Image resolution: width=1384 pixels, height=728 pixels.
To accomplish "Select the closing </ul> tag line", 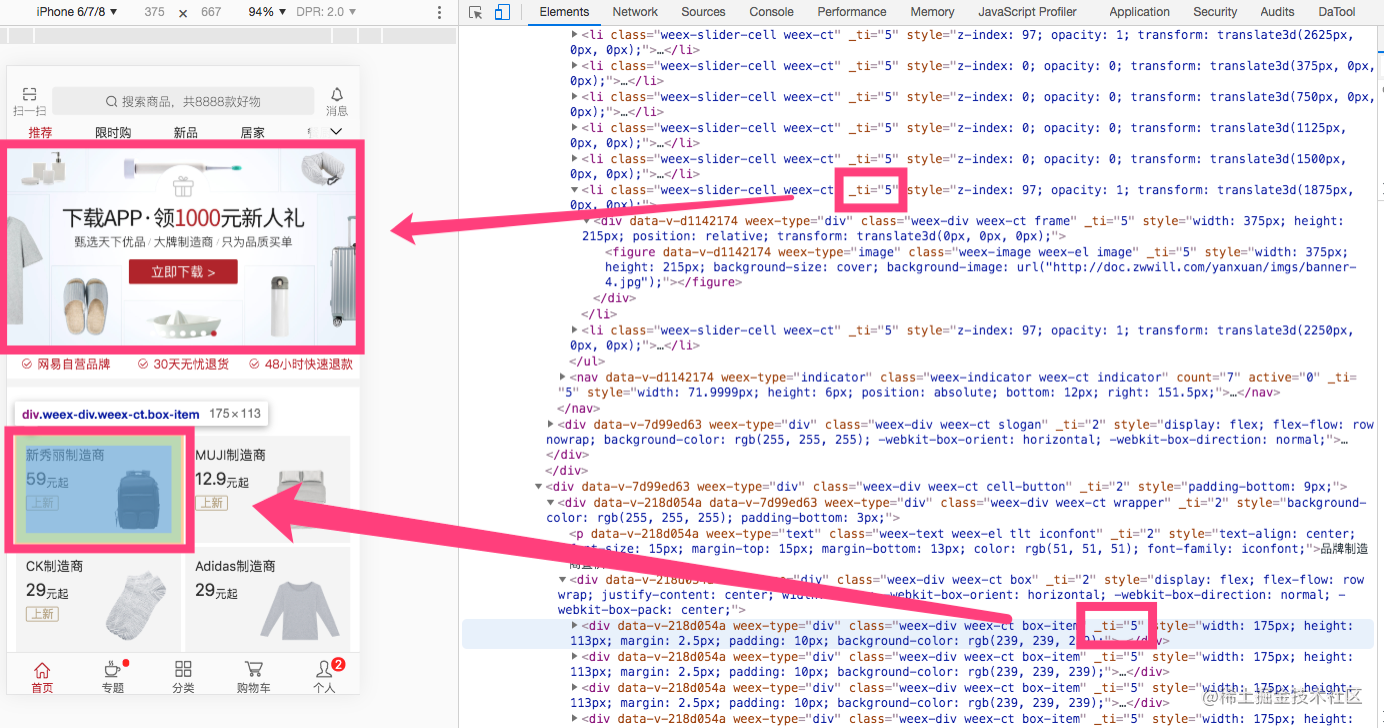I will coord(587,361).
